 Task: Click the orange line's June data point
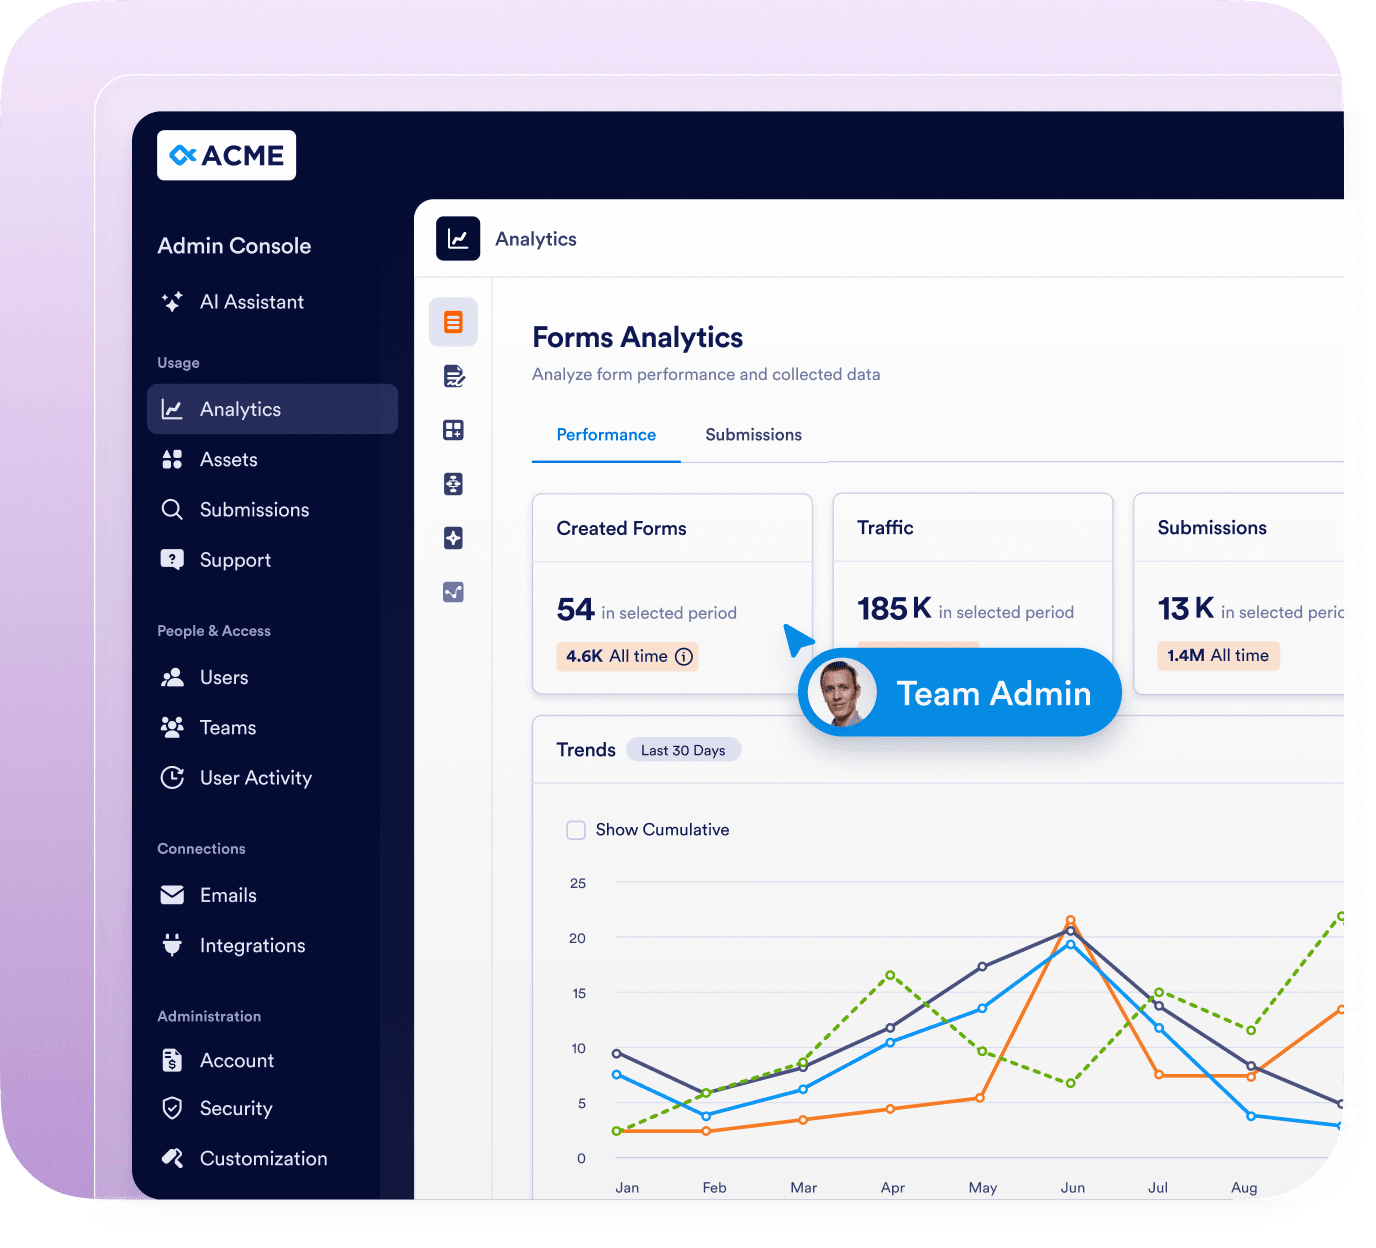1071,920
